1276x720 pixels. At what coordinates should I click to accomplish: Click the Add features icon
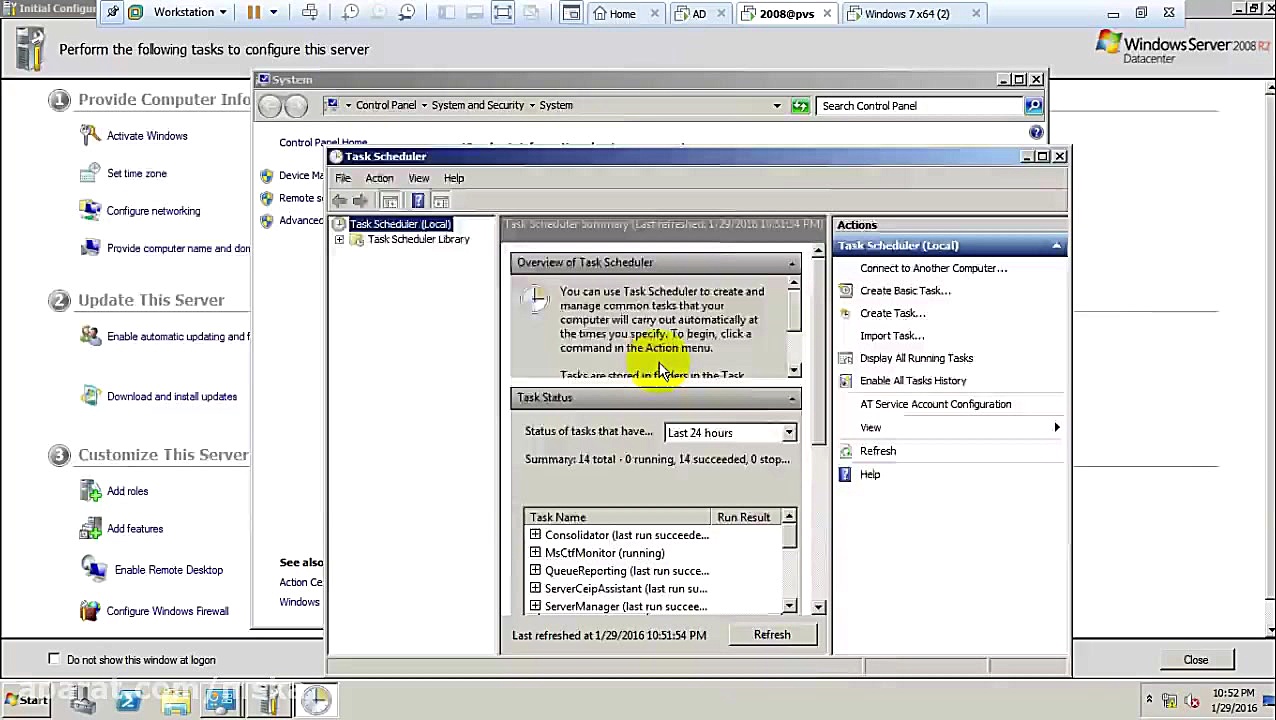[x=90, y=529]
